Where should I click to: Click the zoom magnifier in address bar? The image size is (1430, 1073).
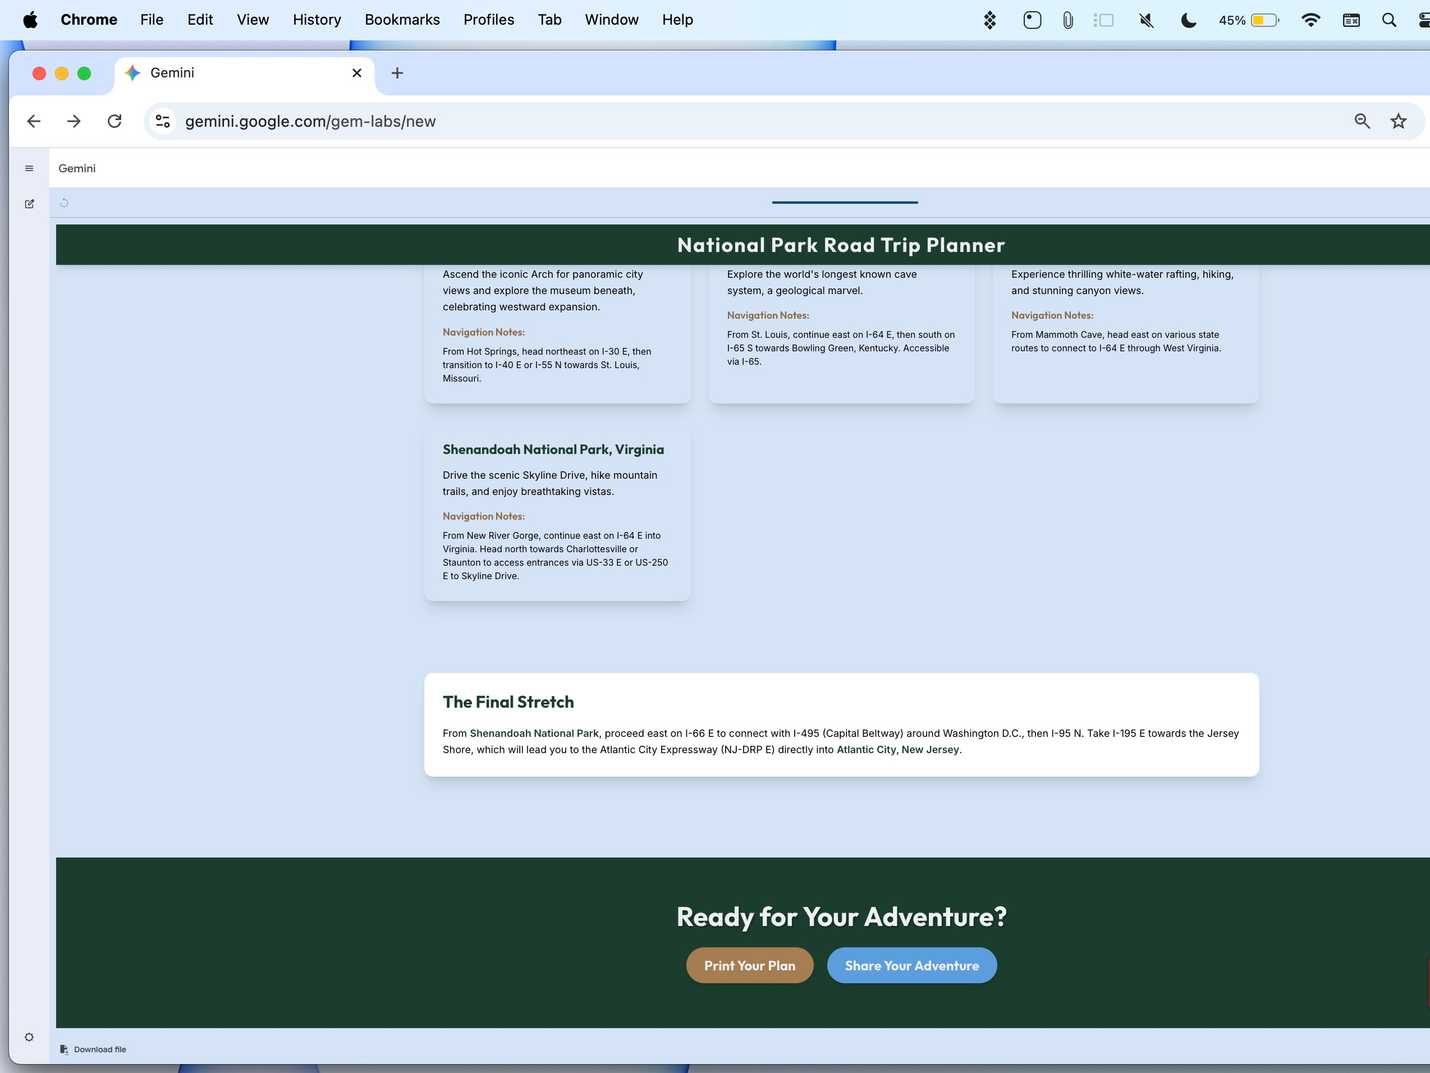1362,121
